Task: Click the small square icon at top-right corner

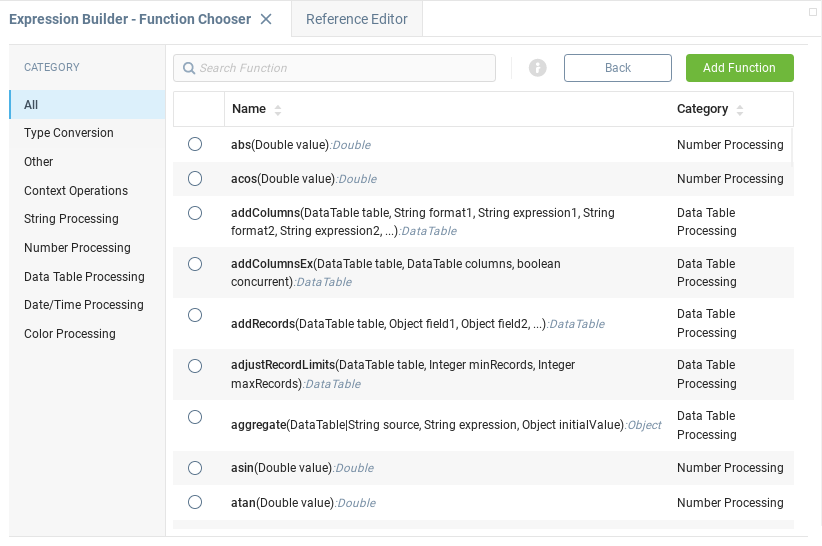Action: [x=813, y=12]
